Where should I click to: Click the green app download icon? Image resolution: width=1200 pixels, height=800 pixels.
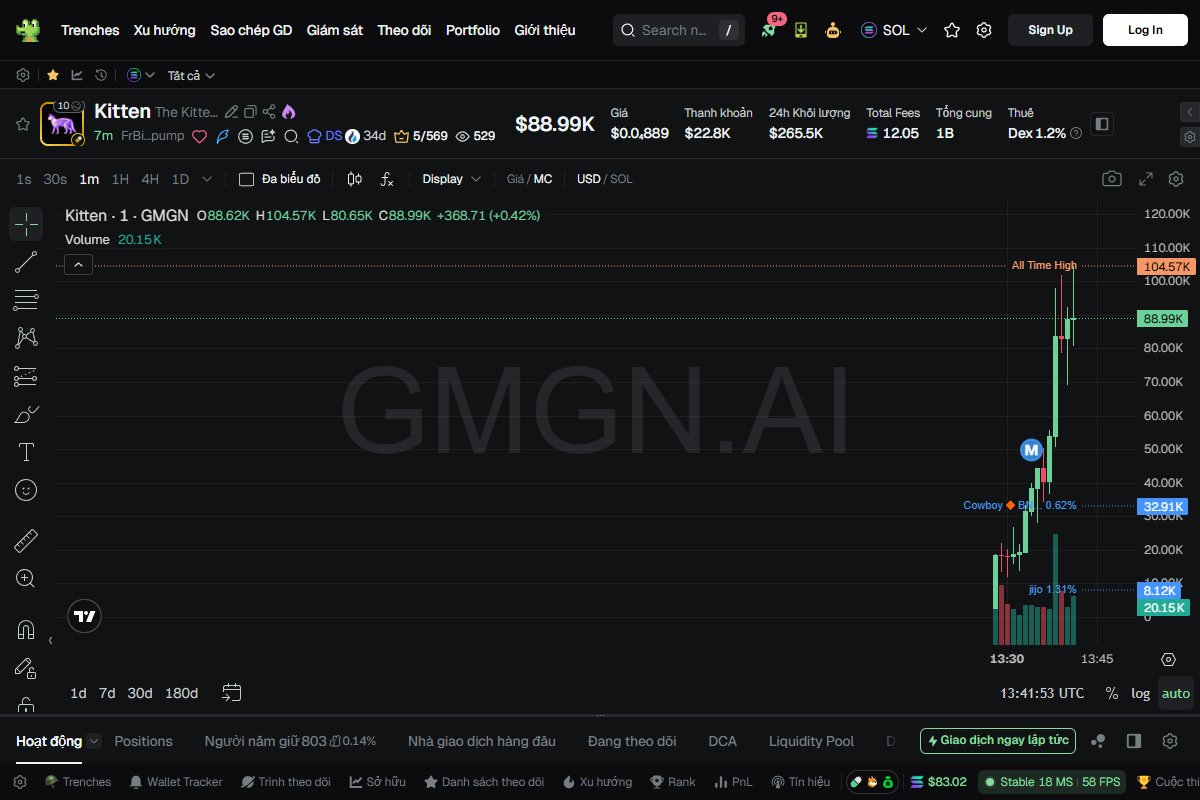(x=801, y=30)
